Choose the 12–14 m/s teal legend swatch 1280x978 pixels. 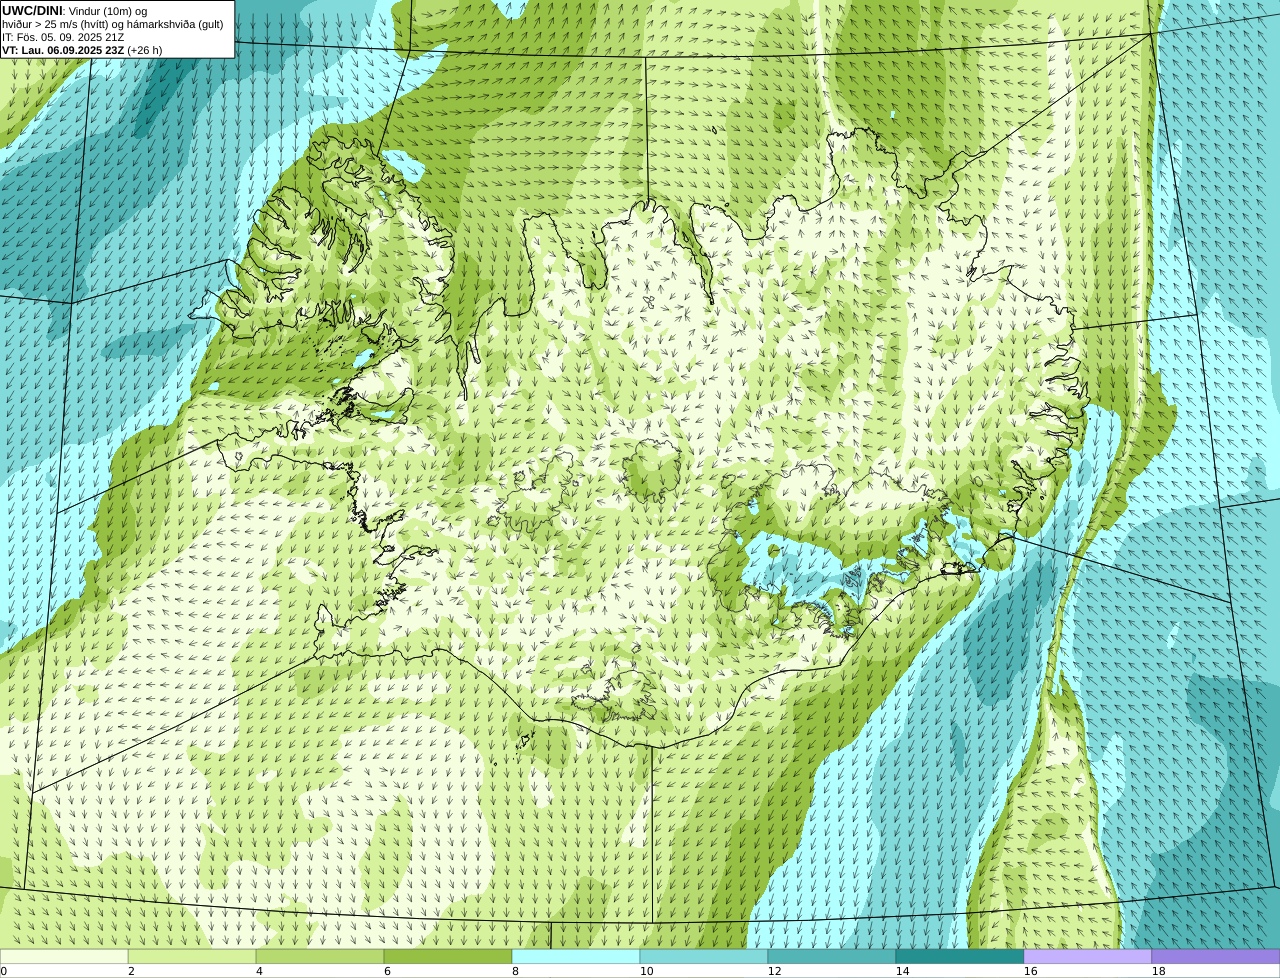pos(832,957)
